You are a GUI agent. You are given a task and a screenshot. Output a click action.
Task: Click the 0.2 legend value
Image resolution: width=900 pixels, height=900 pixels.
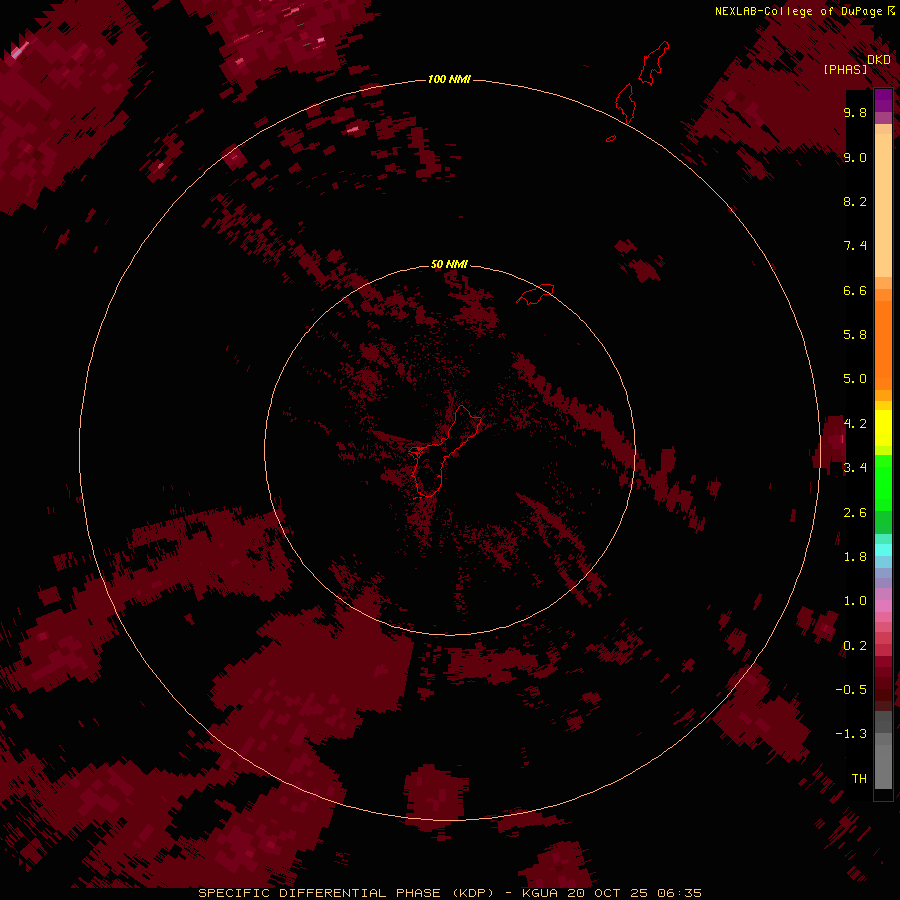point(855,646)
